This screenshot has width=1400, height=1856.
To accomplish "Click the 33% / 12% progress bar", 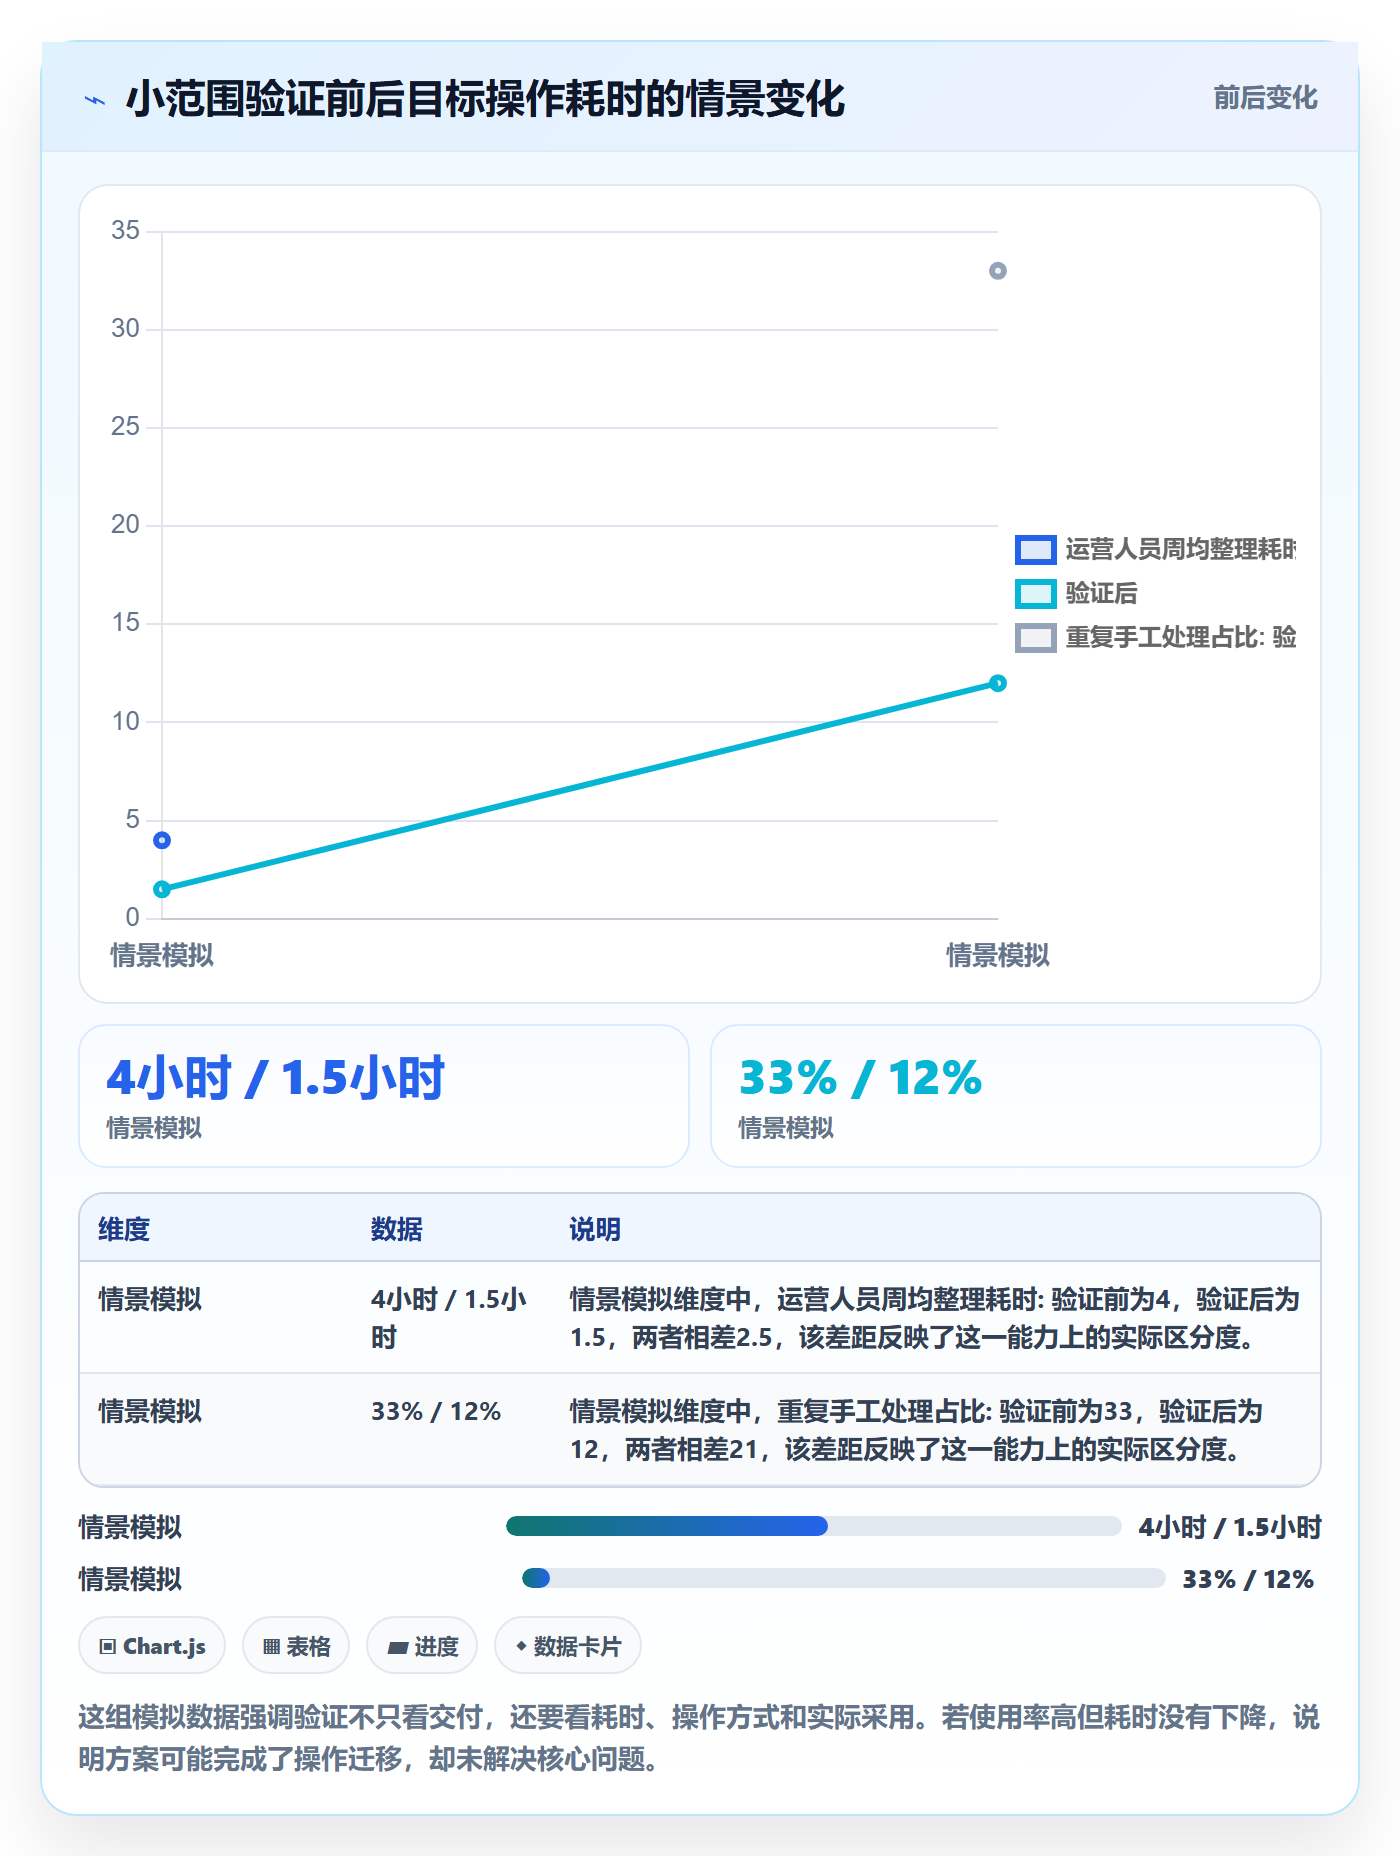I will click(843, 1578).
